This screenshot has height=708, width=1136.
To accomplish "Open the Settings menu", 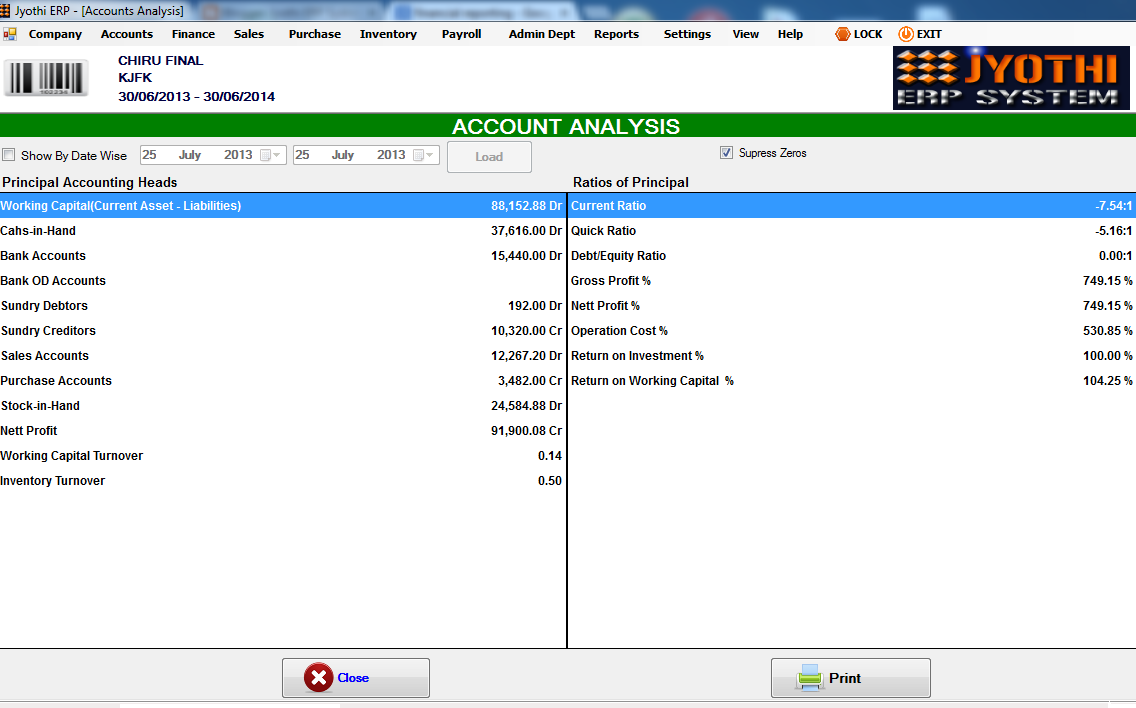I will click(687, 33).
